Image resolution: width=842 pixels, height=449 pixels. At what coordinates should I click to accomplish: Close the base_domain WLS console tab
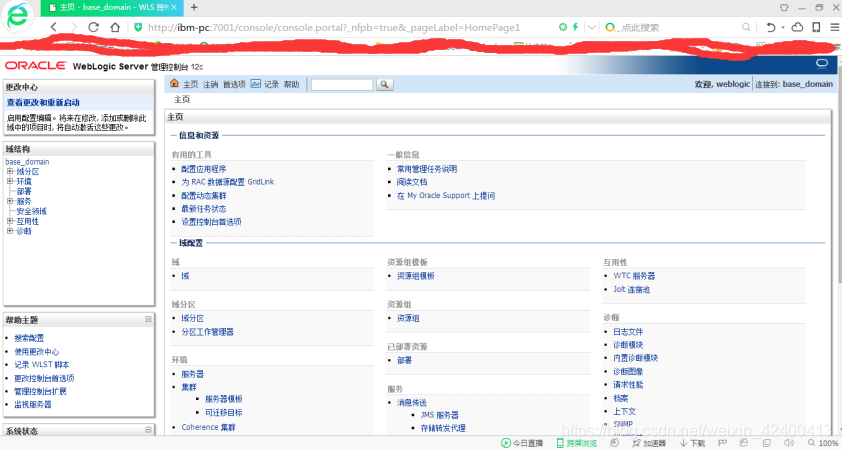175,8
